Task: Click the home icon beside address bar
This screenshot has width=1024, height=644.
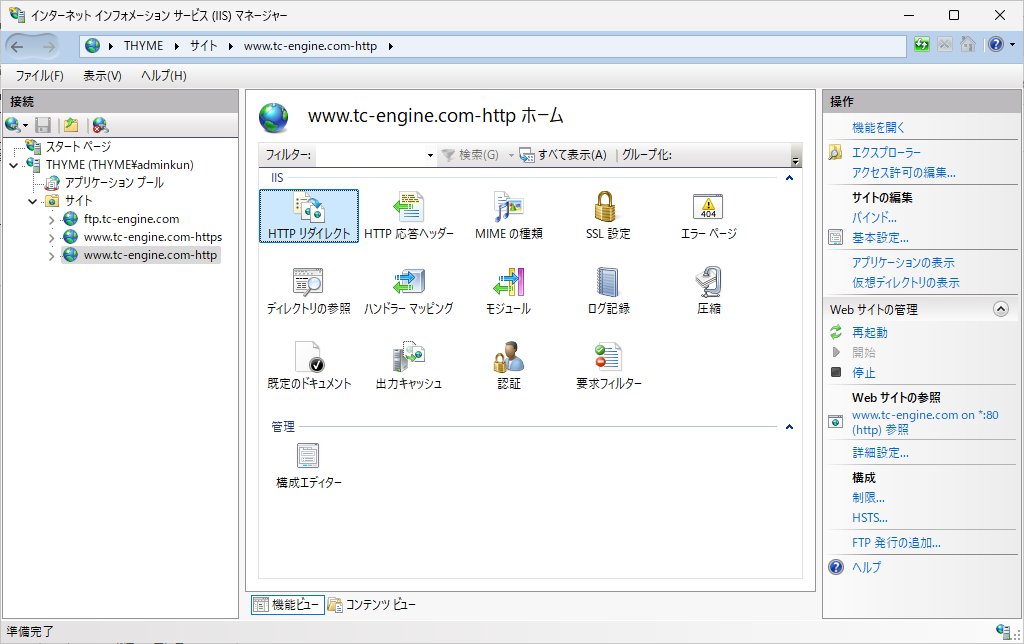Action: (968, 45)
